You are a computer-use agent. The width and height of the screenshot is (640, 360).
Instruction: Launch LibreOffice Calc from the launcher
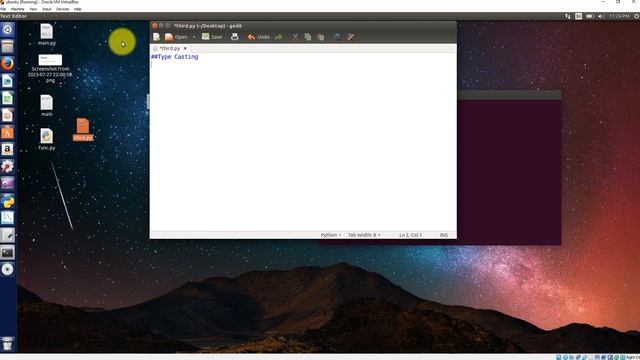coord(7,98)
